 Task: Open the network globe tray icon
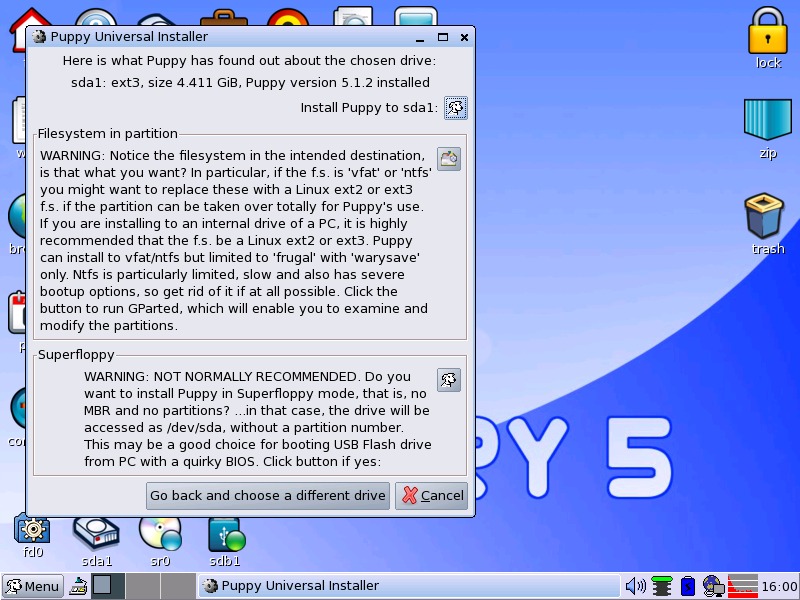click(x=713, y=586)
